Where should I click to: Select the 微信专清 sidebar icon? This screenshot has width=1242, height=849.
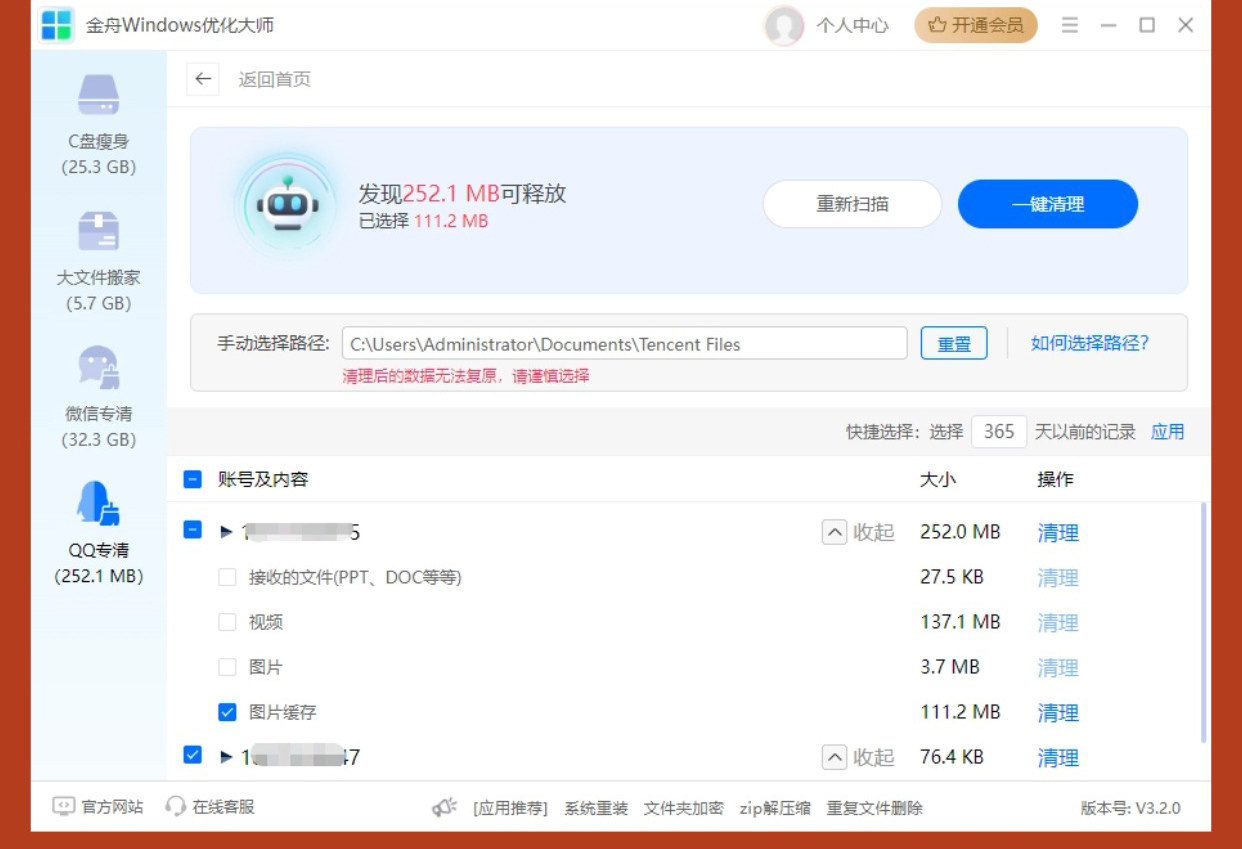(99, 368)
